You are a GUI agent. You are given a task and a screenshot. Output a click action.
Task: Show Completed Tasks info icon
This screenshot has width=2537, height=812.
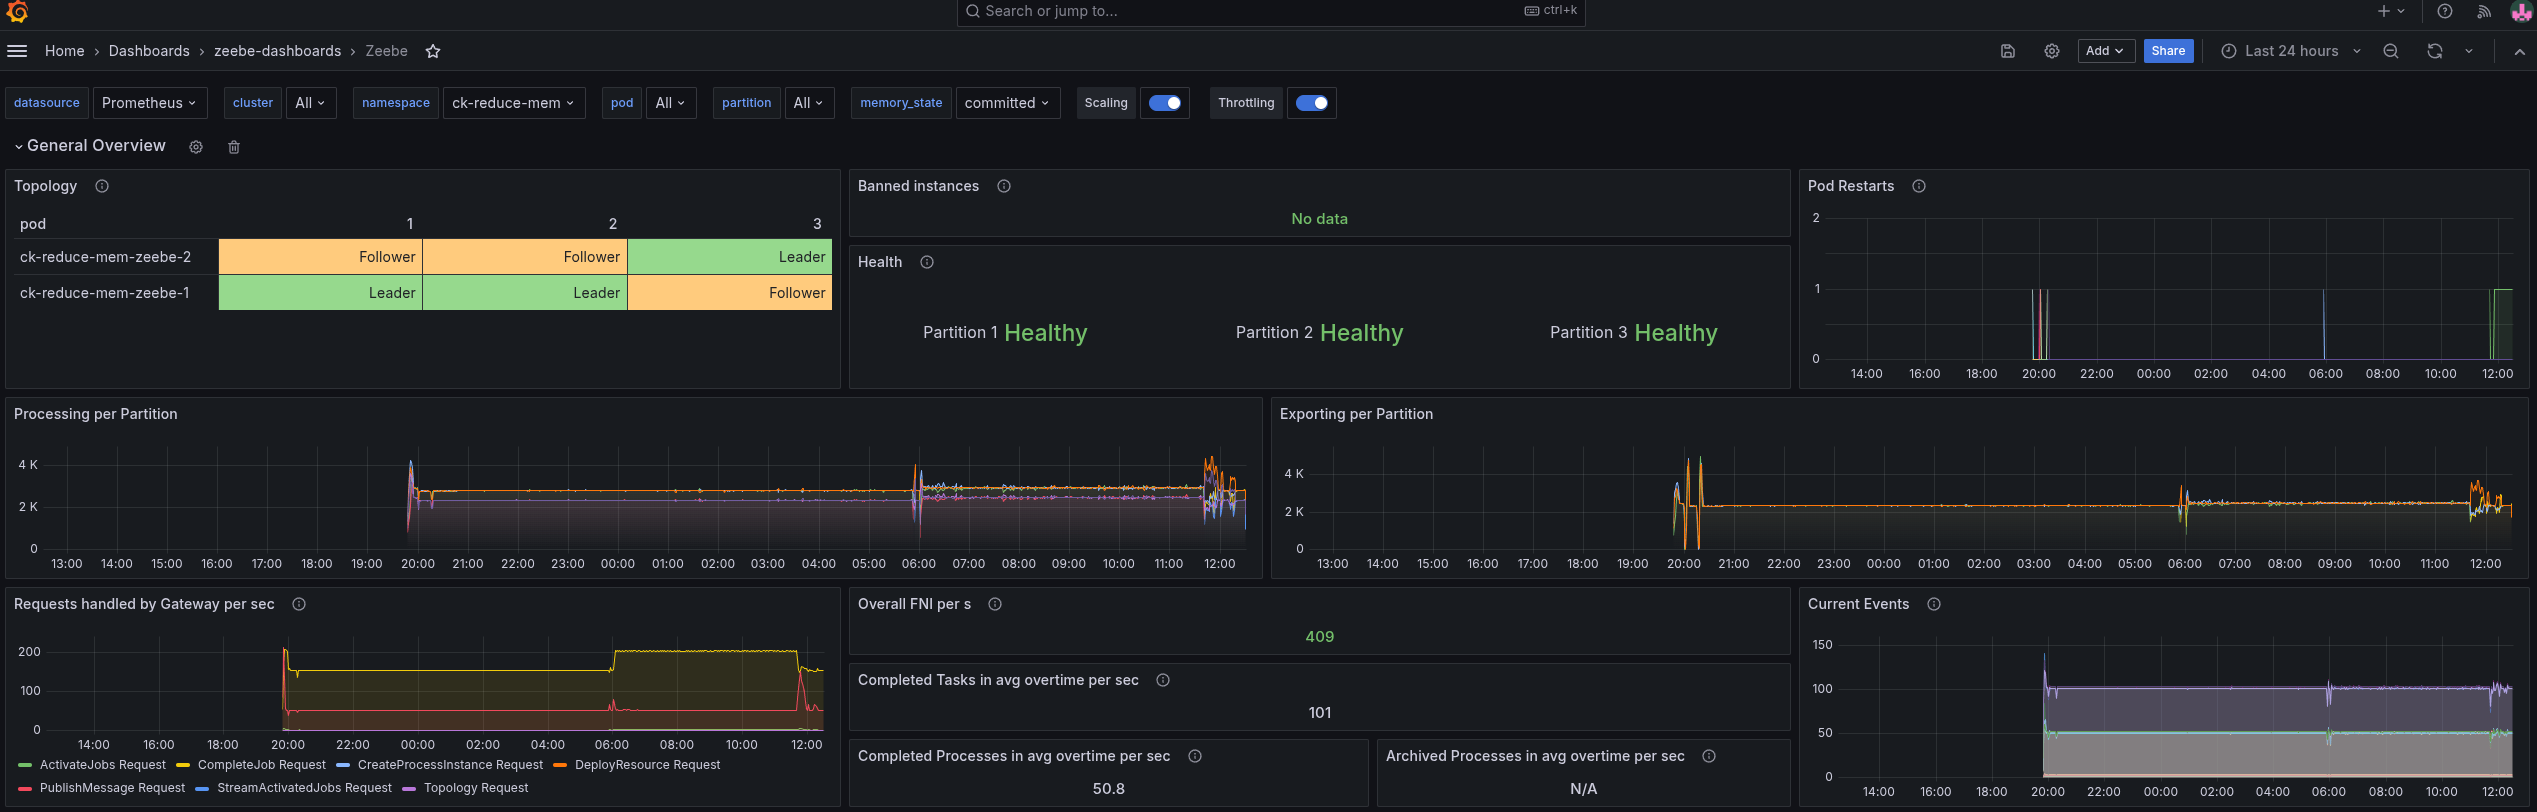(1162, 680)
